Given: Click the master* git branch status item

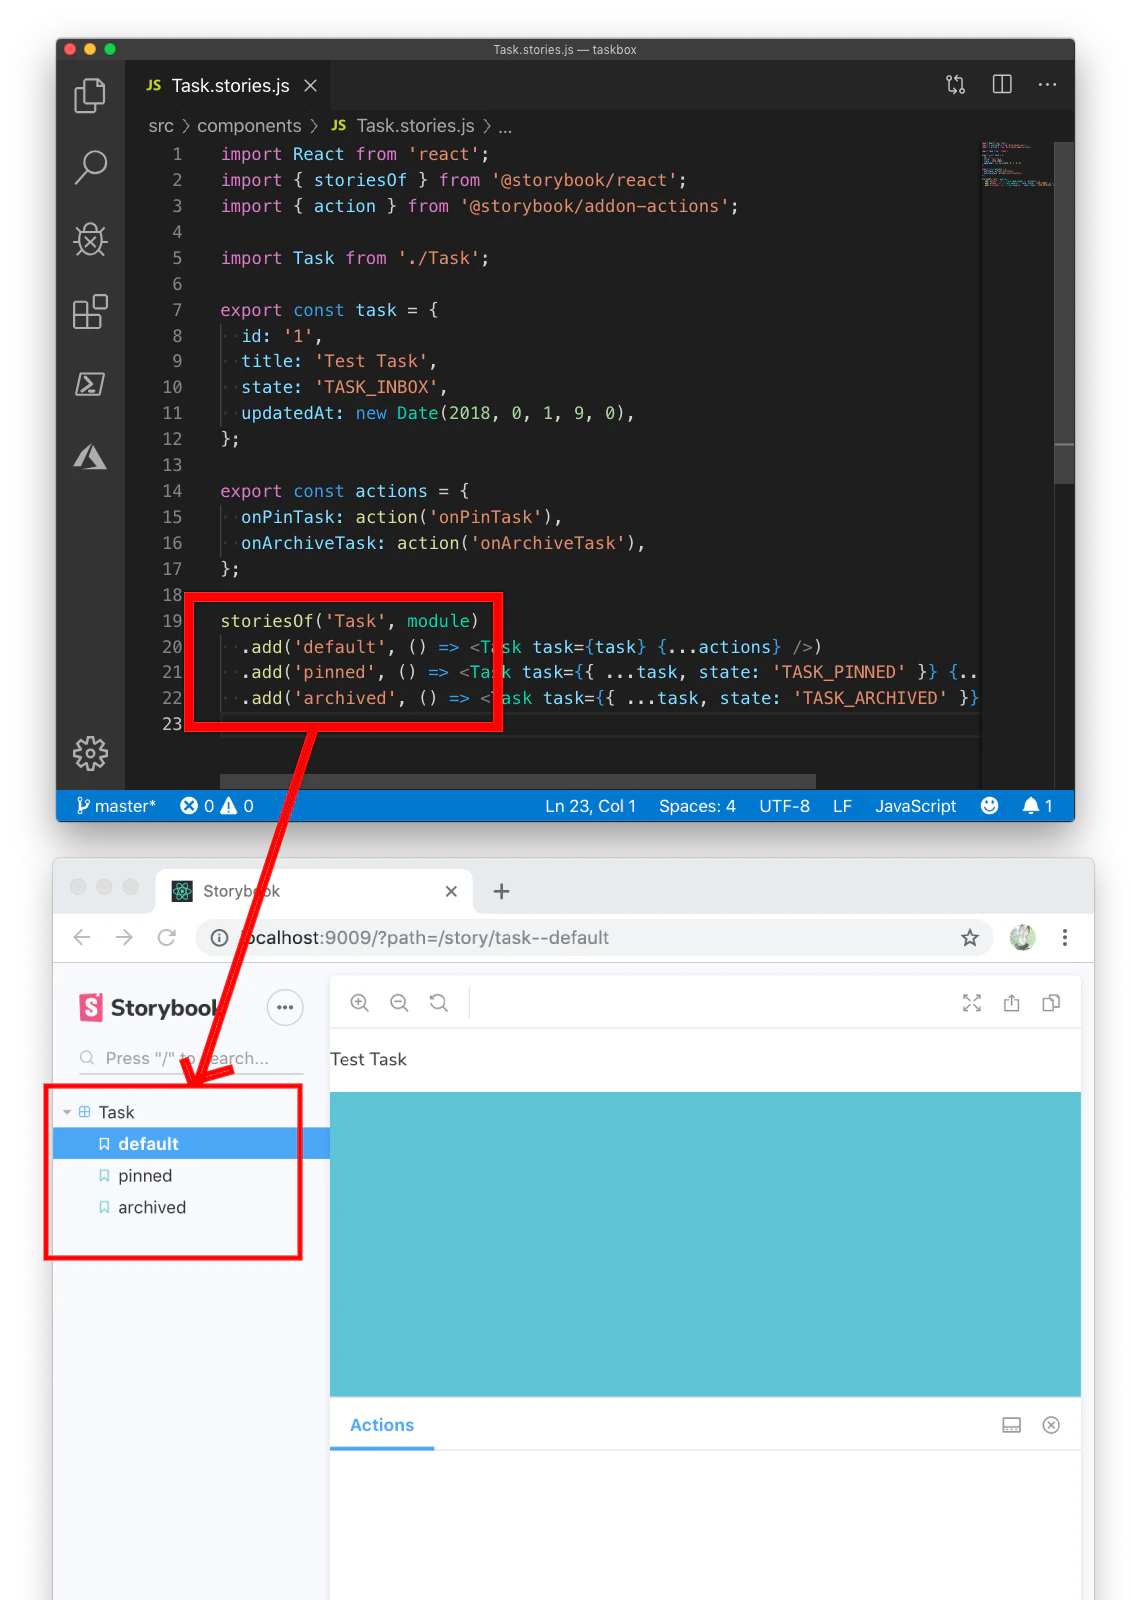Looking at the screenshot, I should coord(116,806).
